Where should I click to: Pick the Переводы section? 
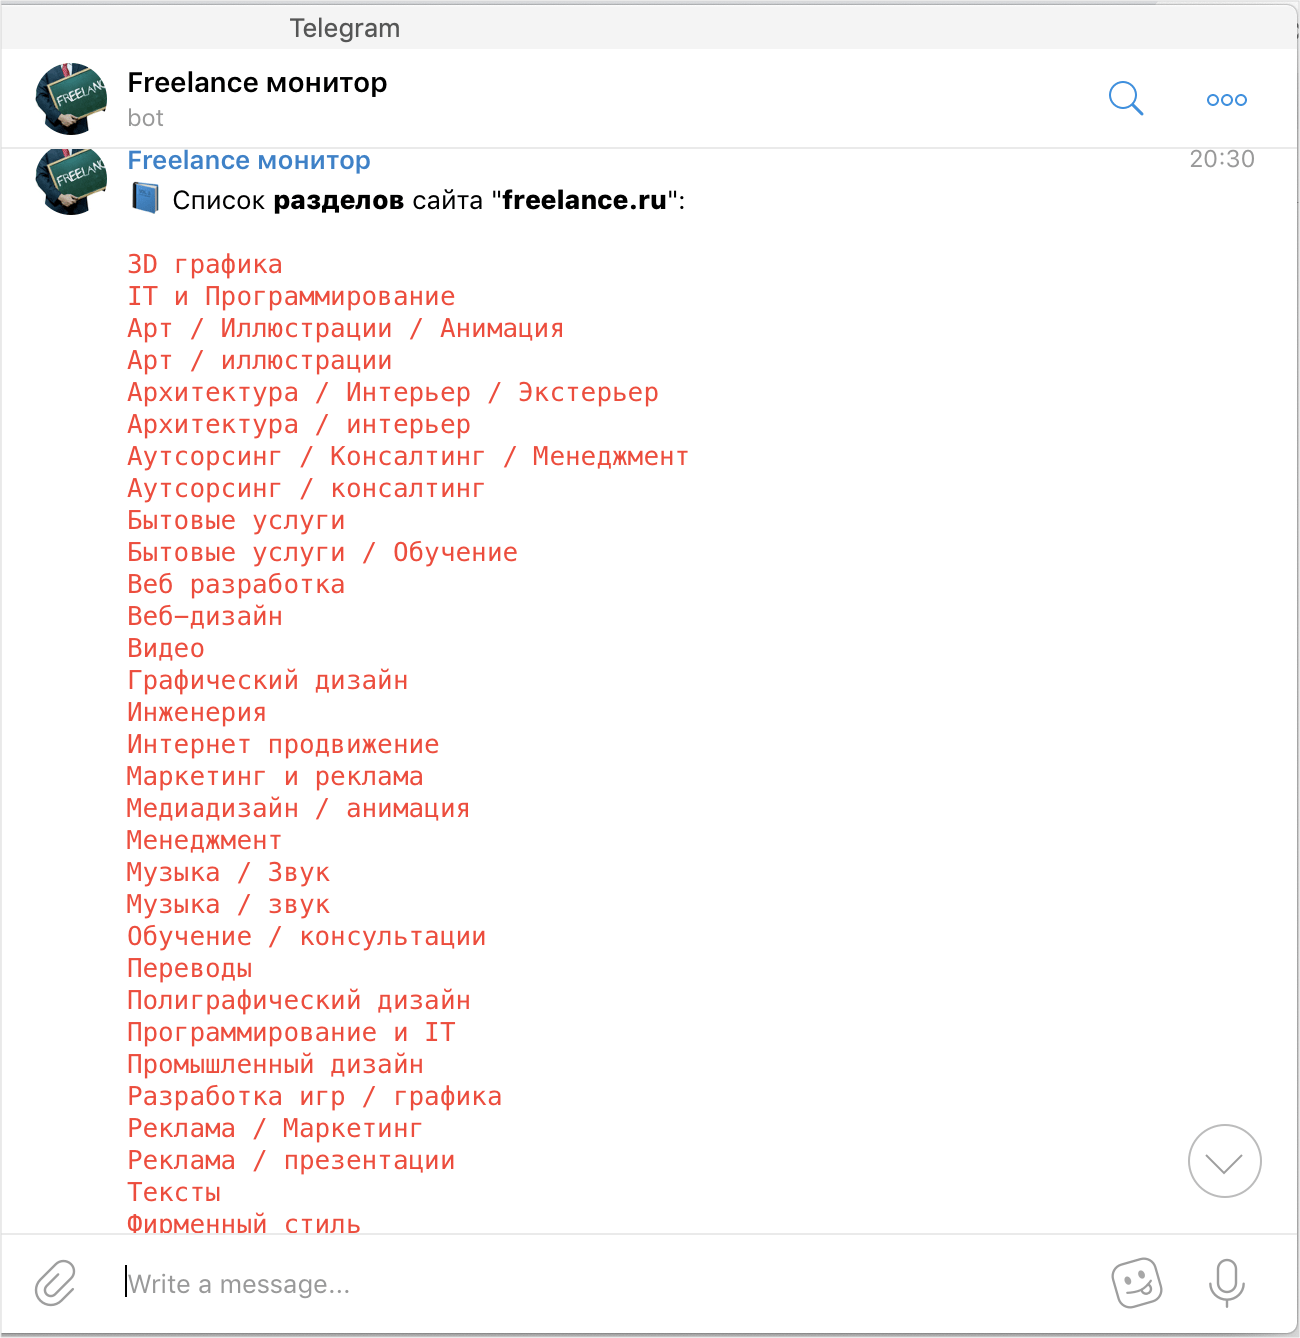[190, 969]
